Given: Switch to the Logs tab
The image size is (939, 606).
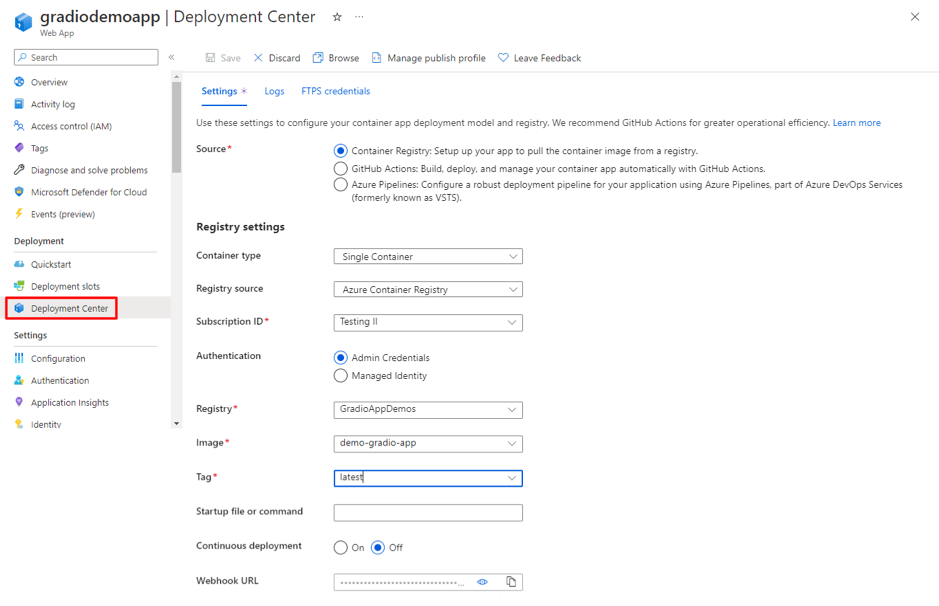Looking at the screenshot, I should tap(274, 90).
